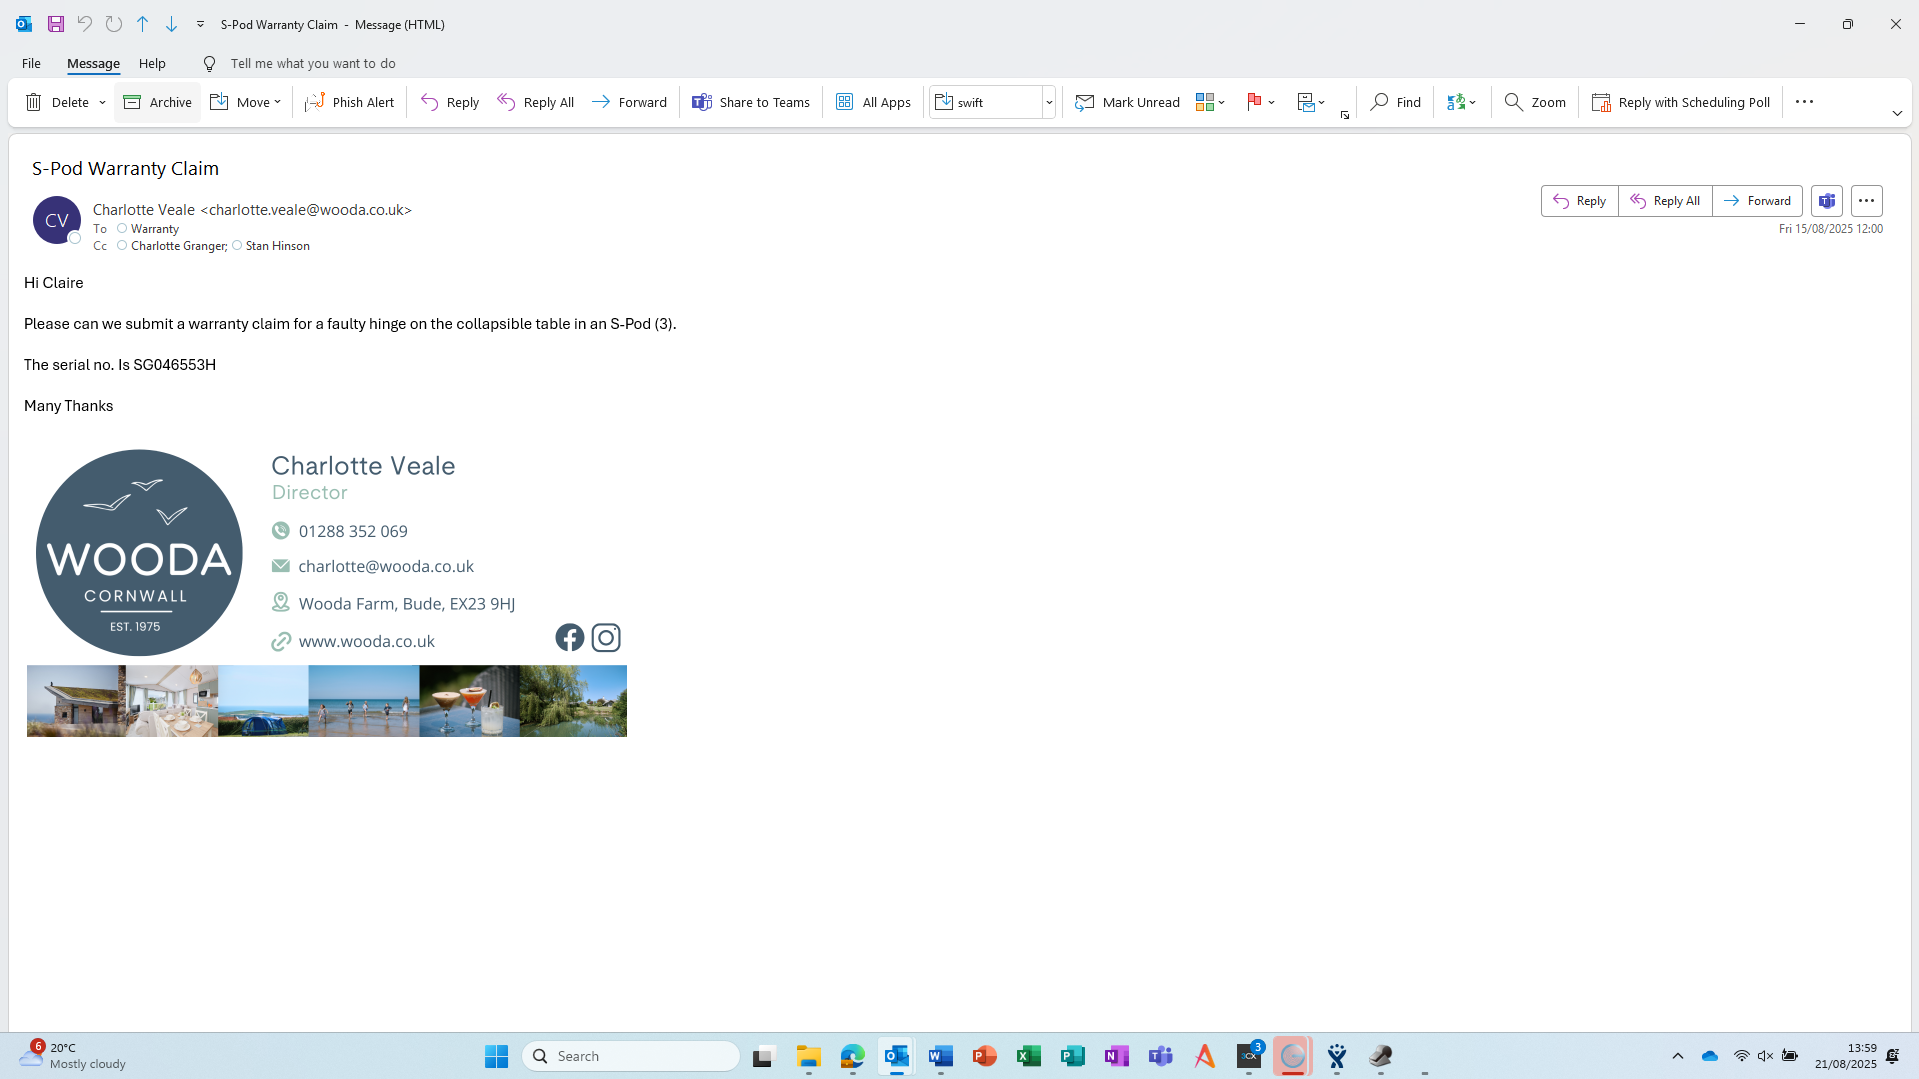The width and height of the screenshot is (1919, 1079).
Task: Click the taskbar Search box
Action: 631,1056
